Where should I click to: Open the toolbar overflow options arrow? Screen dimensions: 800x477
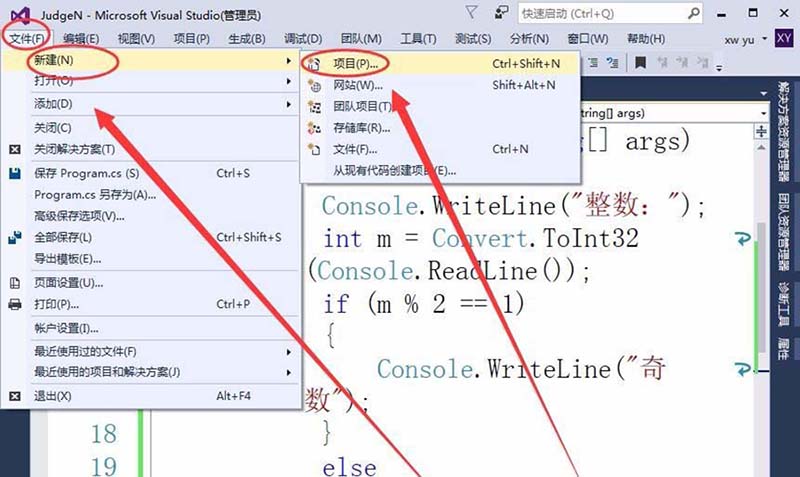click(x=719, y=67)
